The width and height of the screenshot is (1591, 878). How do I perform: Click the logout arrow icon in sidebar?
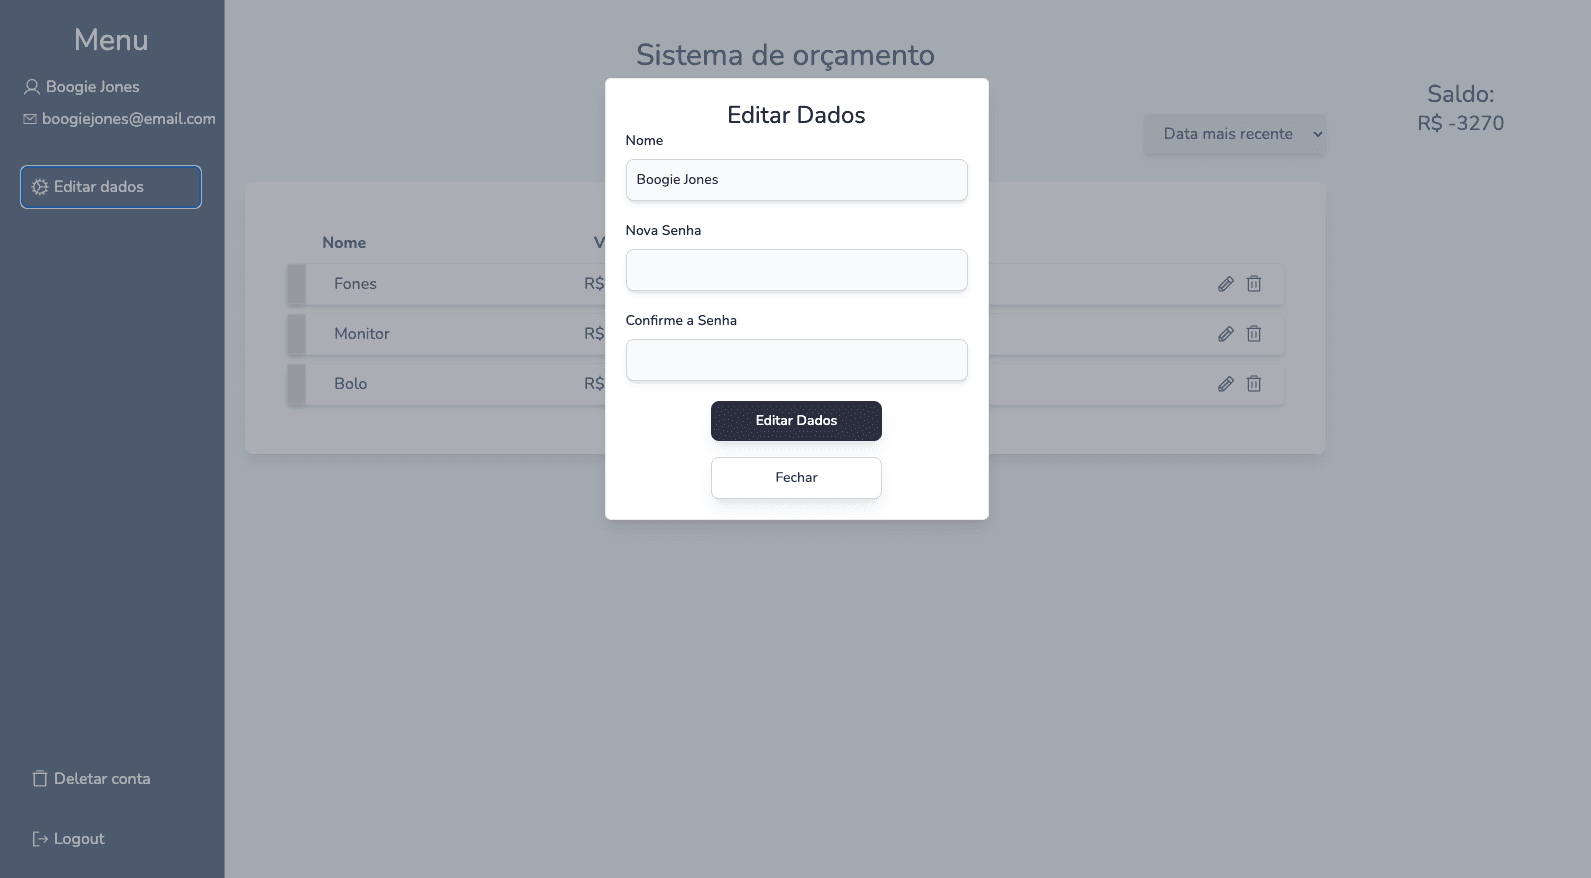(x=40, y=839)
